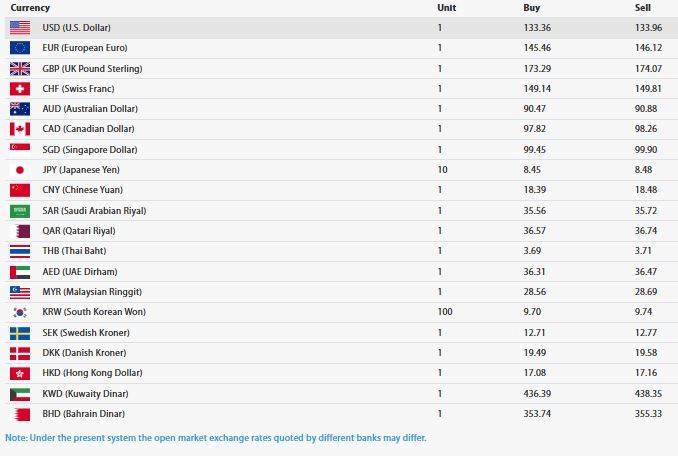This screenshot has height=456, width=678.
Task: Click the Swedish flag icon
Action: point(20,333)
